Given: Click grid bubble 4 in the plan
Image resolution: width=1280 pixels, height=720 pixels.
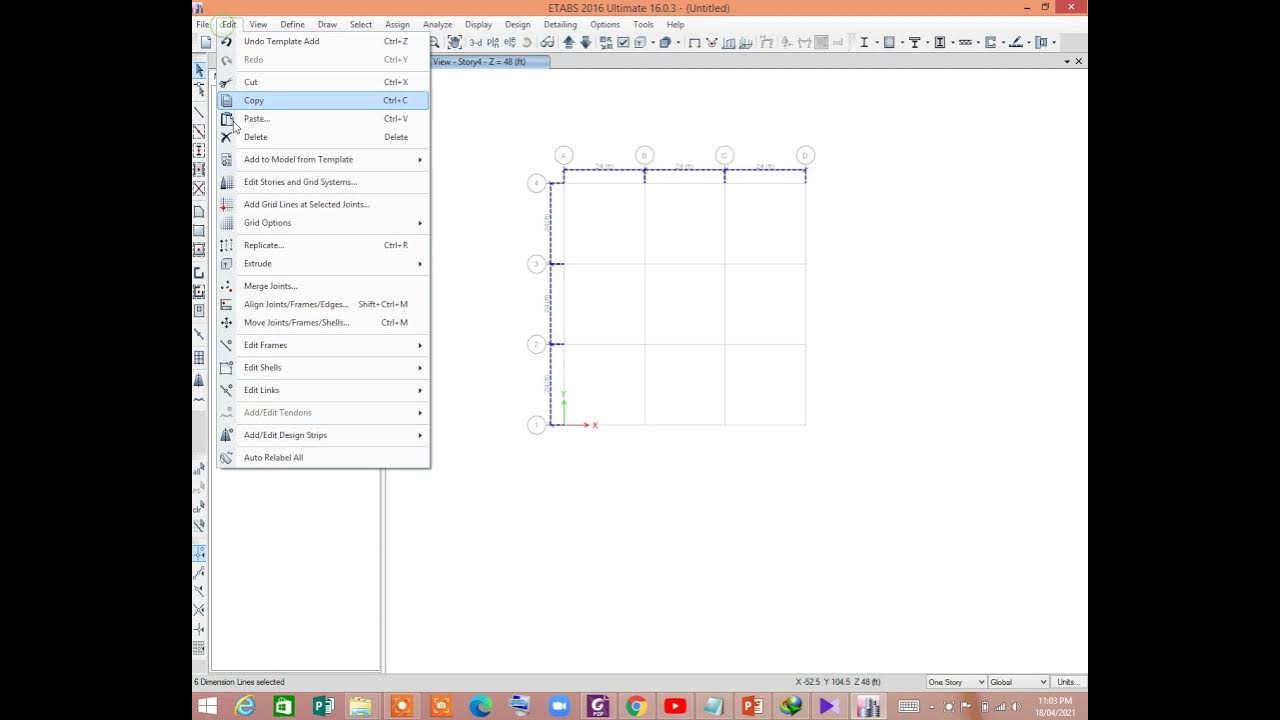Looking at the screenshot, I should point(536,183).
